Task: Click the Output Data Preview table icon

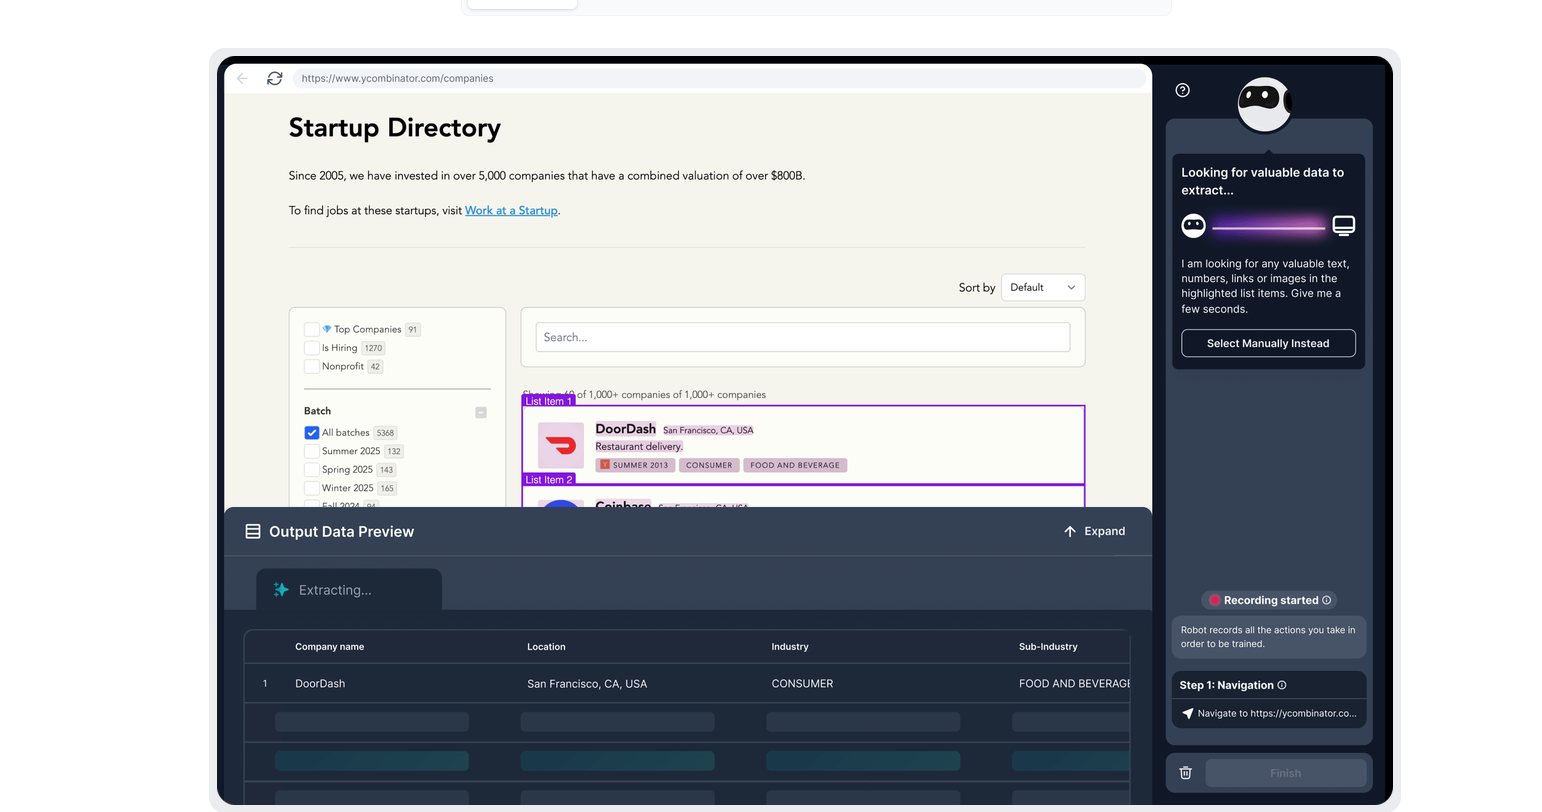Action: pos(253,532)
